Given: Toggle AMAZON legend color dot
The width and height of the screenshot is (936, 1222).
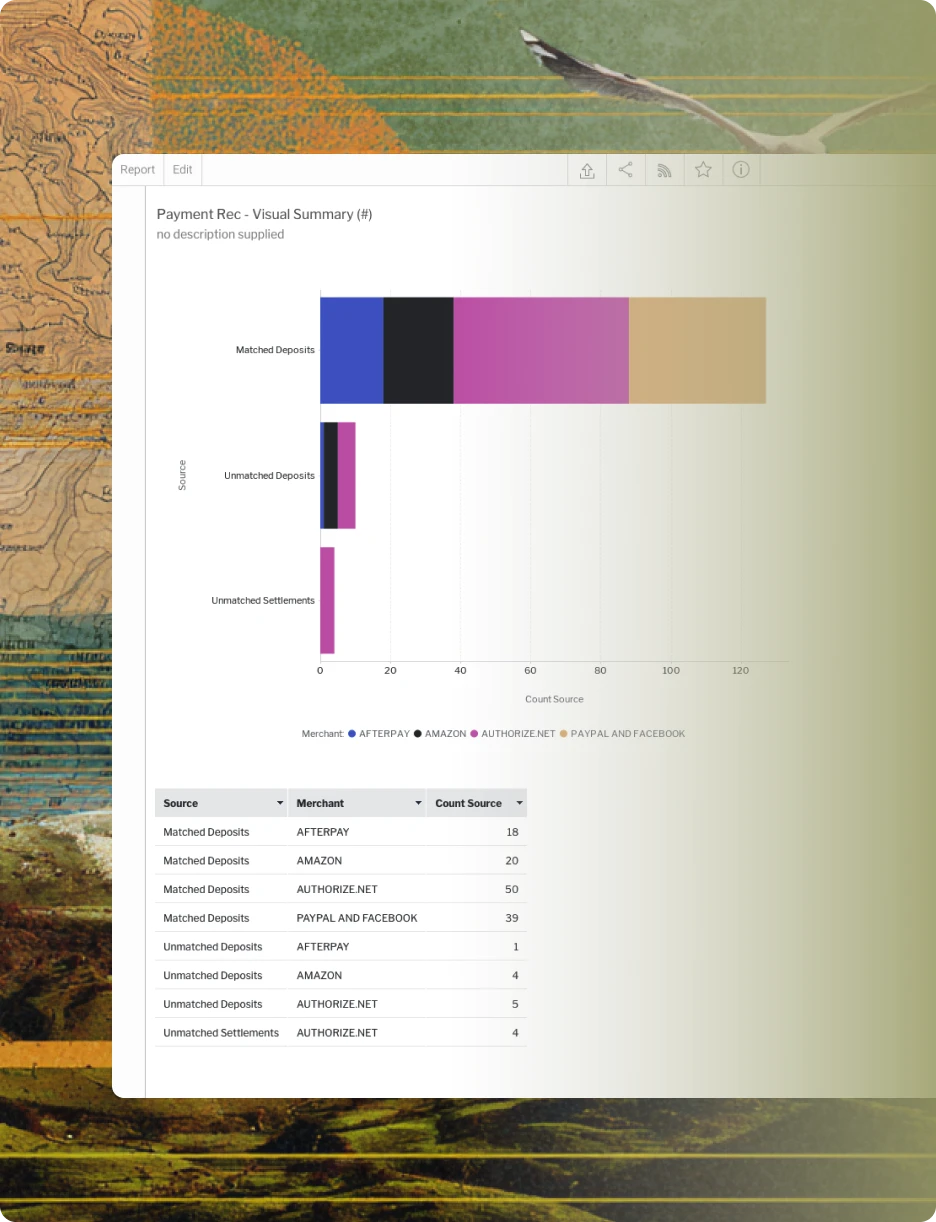Looking at the screenshot, I should (418, 734).
